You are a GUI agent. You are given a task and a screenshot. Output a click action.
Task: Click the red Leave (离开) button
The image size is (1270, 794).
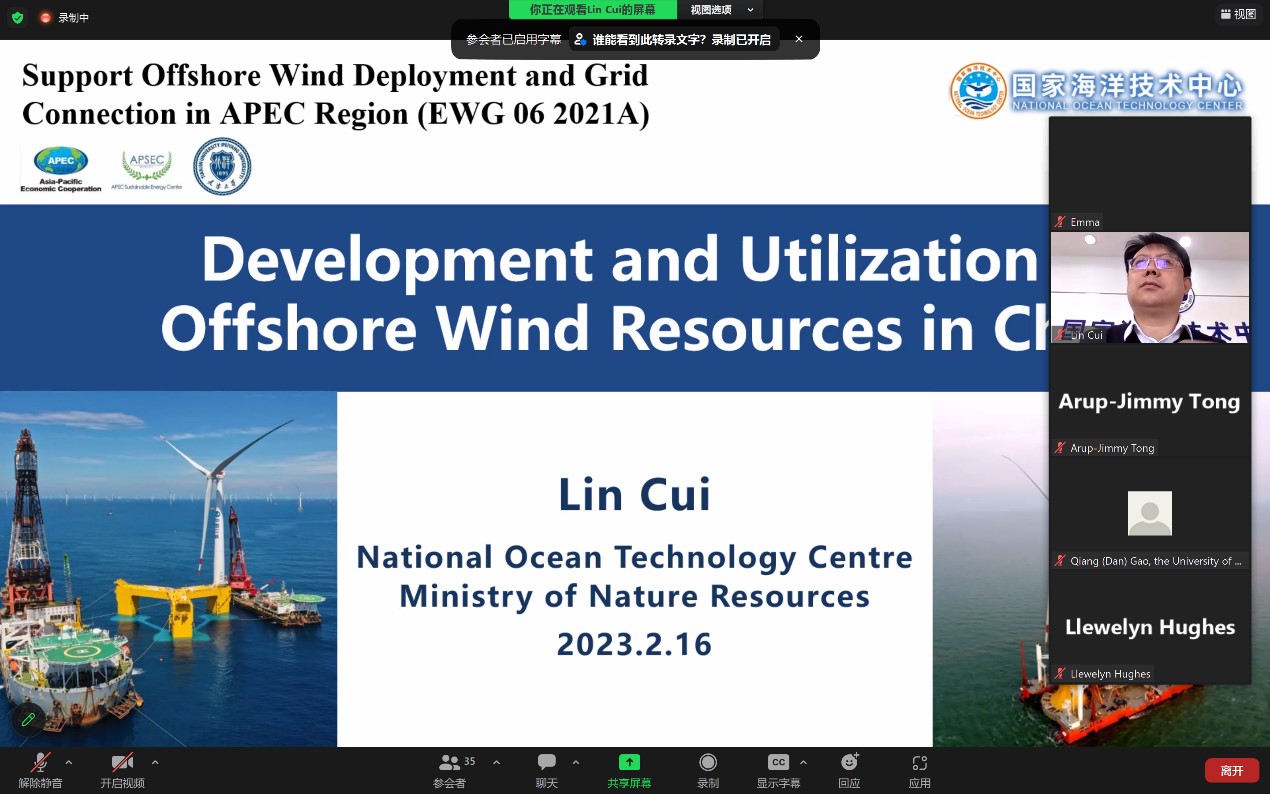(x=1231, y=771)
